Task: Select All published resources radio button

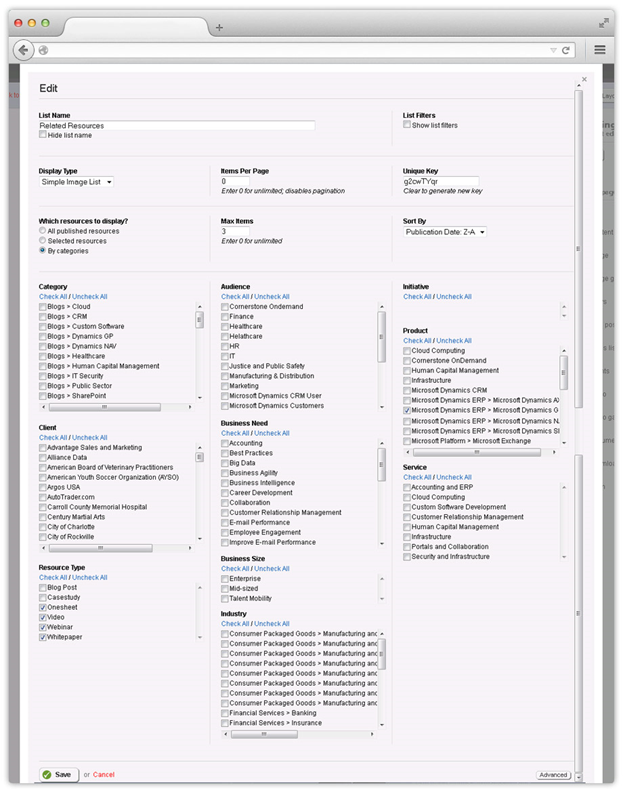Action: point(42,230)
